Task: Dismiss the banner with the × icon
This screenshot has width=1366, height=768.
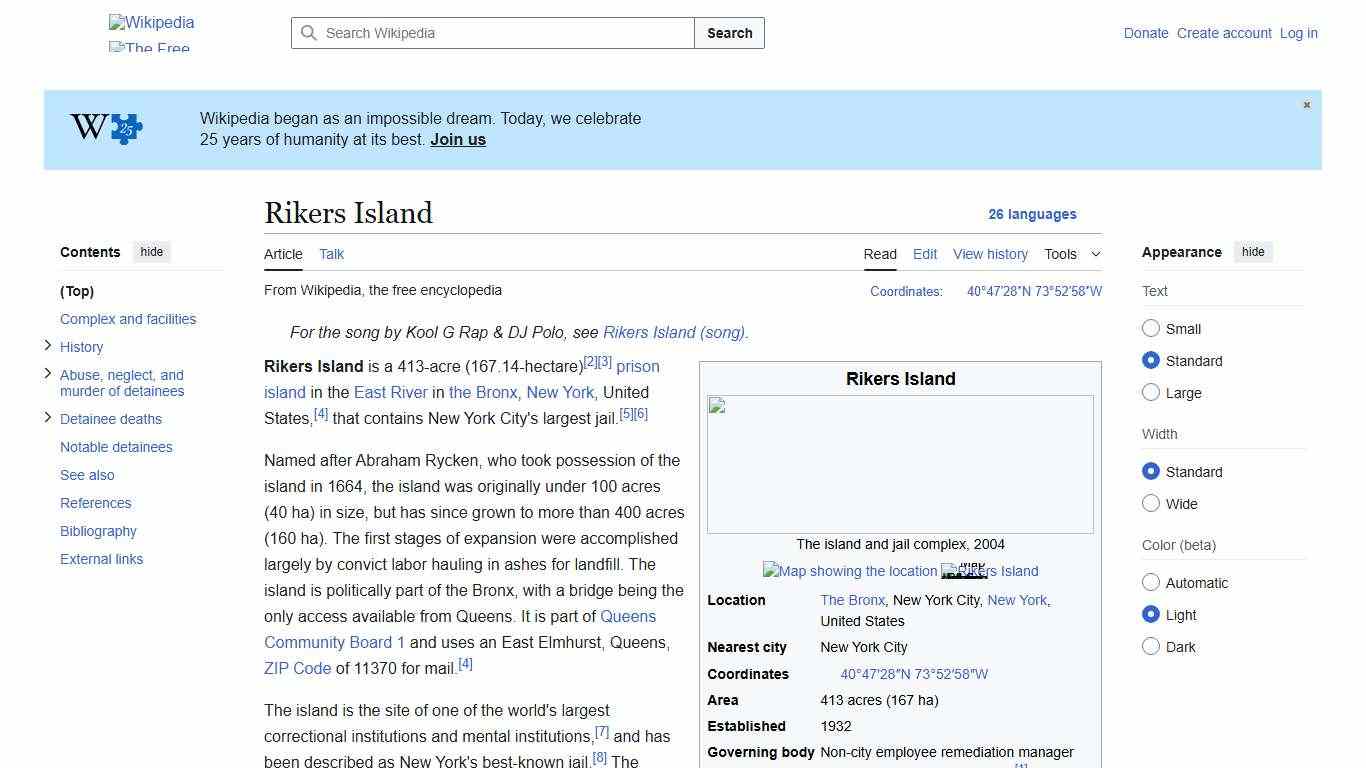Action: click(1306, 104)
